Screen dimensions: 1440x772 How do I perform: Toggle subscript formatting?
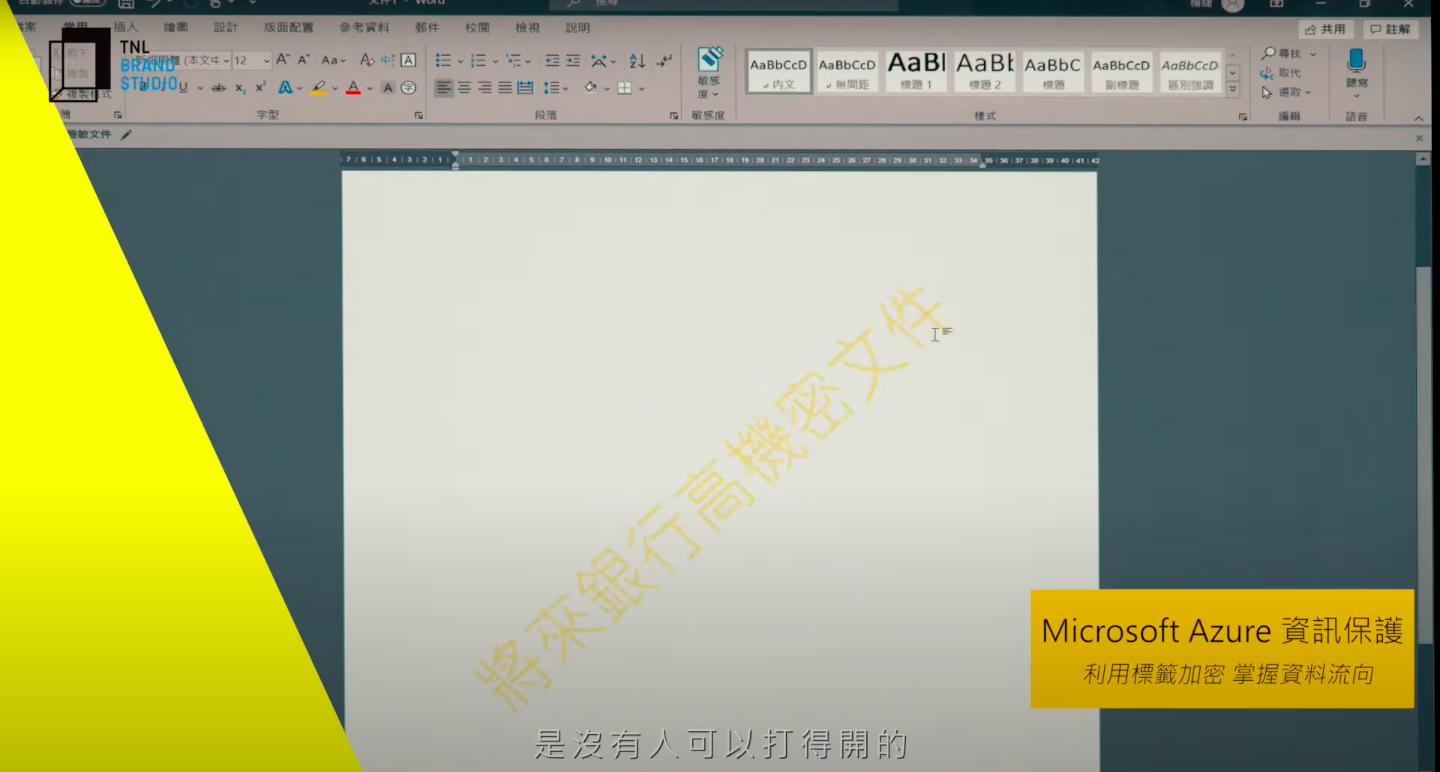tap(241, 88)
